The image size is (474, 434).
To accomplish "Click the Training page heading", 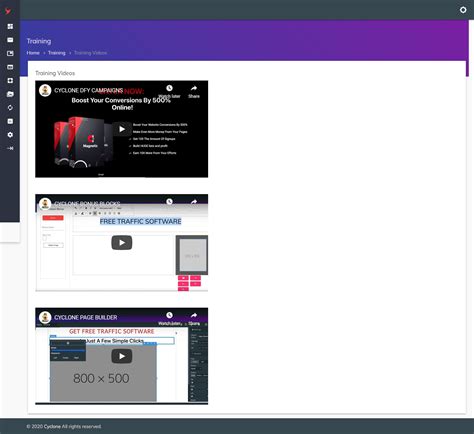I will click(x=39, y=41).
